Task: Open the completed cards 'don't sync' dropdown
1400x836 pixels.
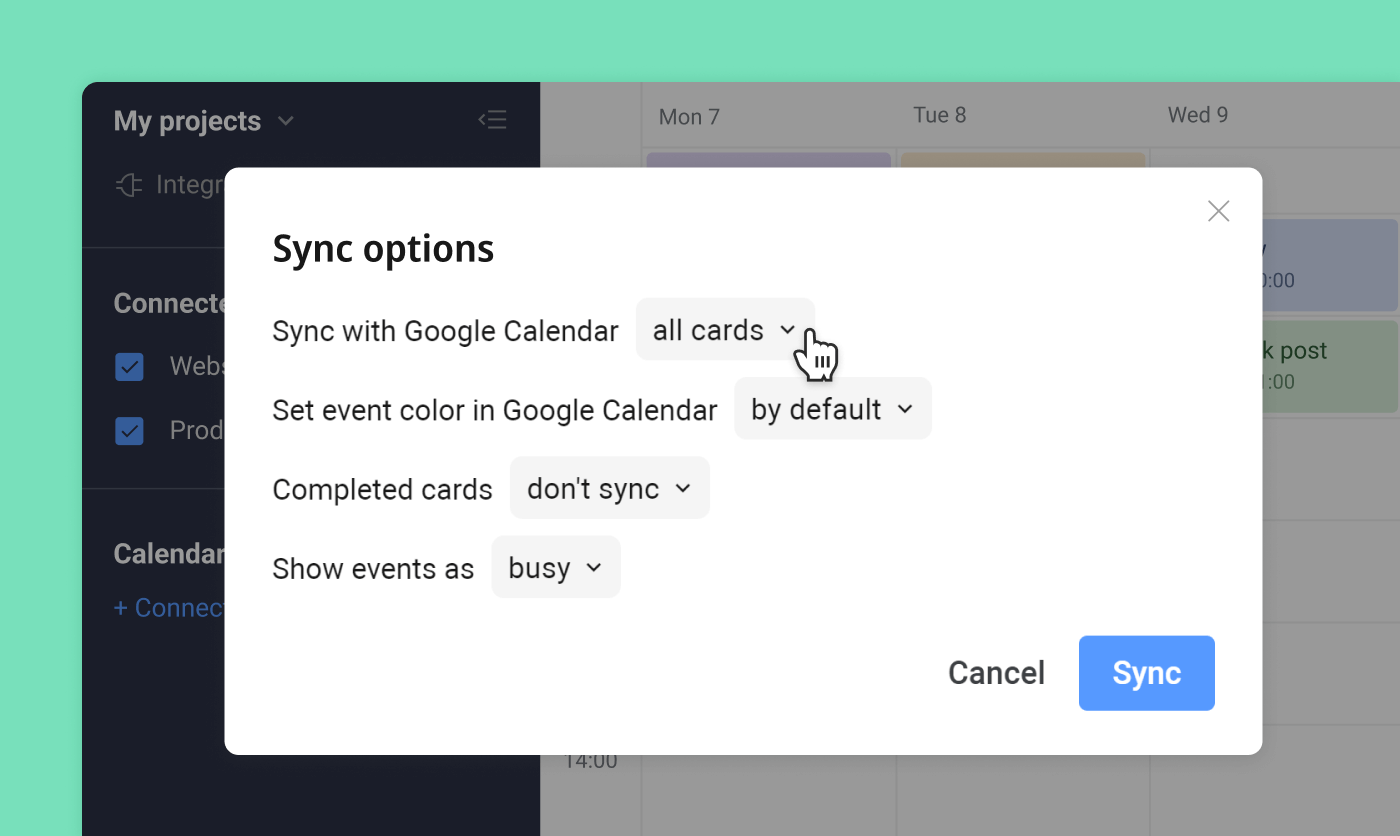Action: tap(609, 488)
